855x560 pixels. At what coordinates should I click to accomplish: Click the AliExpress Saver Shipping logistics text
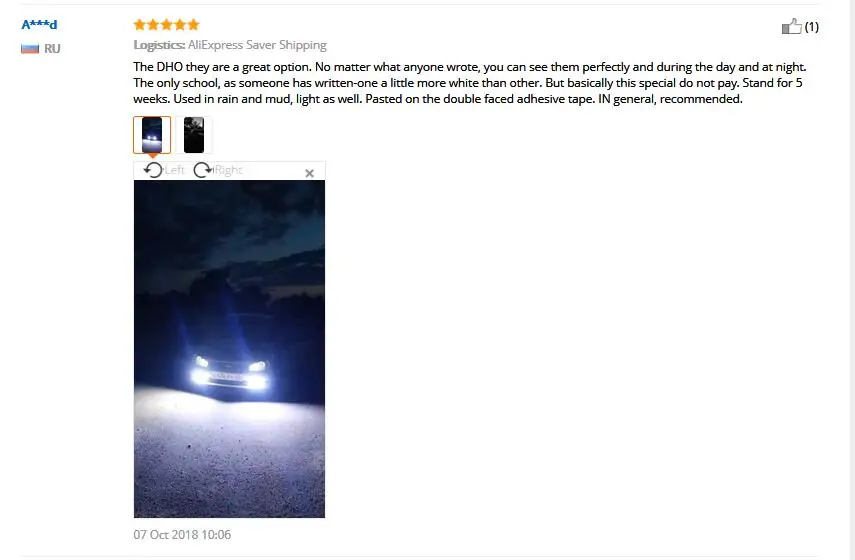coord(257,45)
